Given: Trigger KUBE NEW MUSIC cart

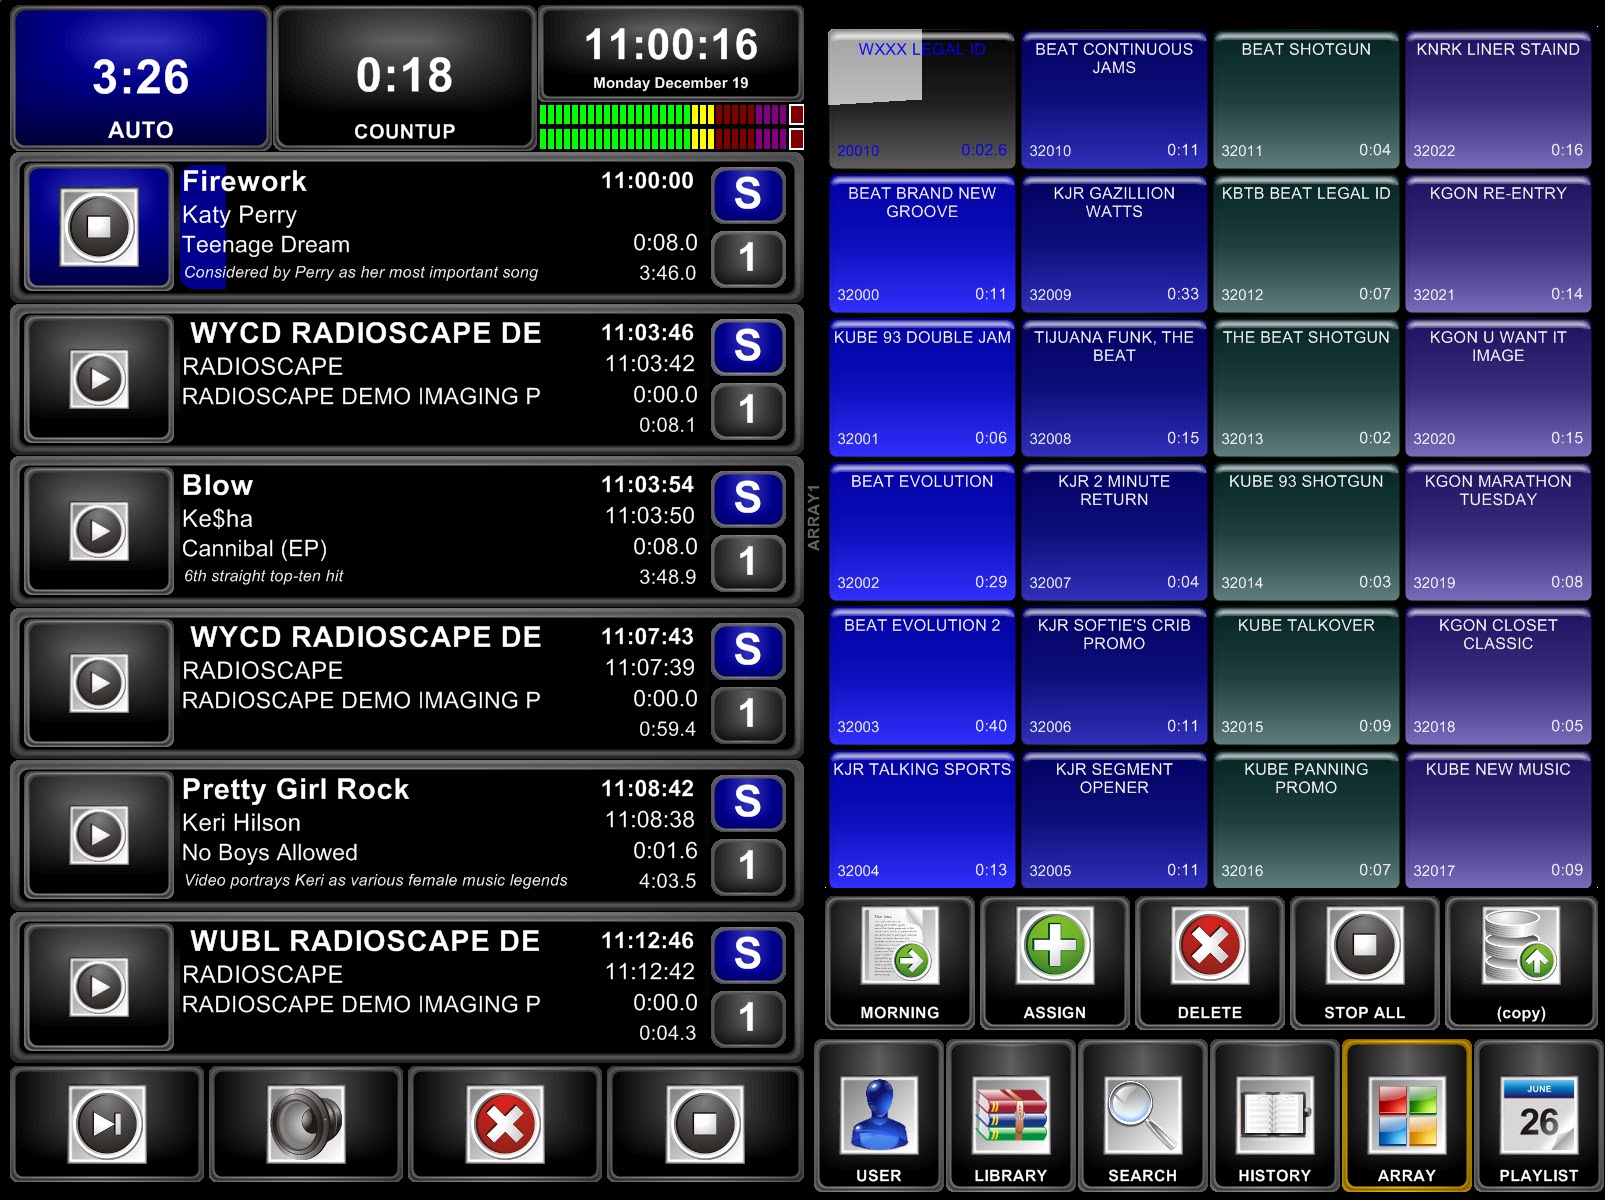Looking at the screenshot, I should (x=1498, y=820).
